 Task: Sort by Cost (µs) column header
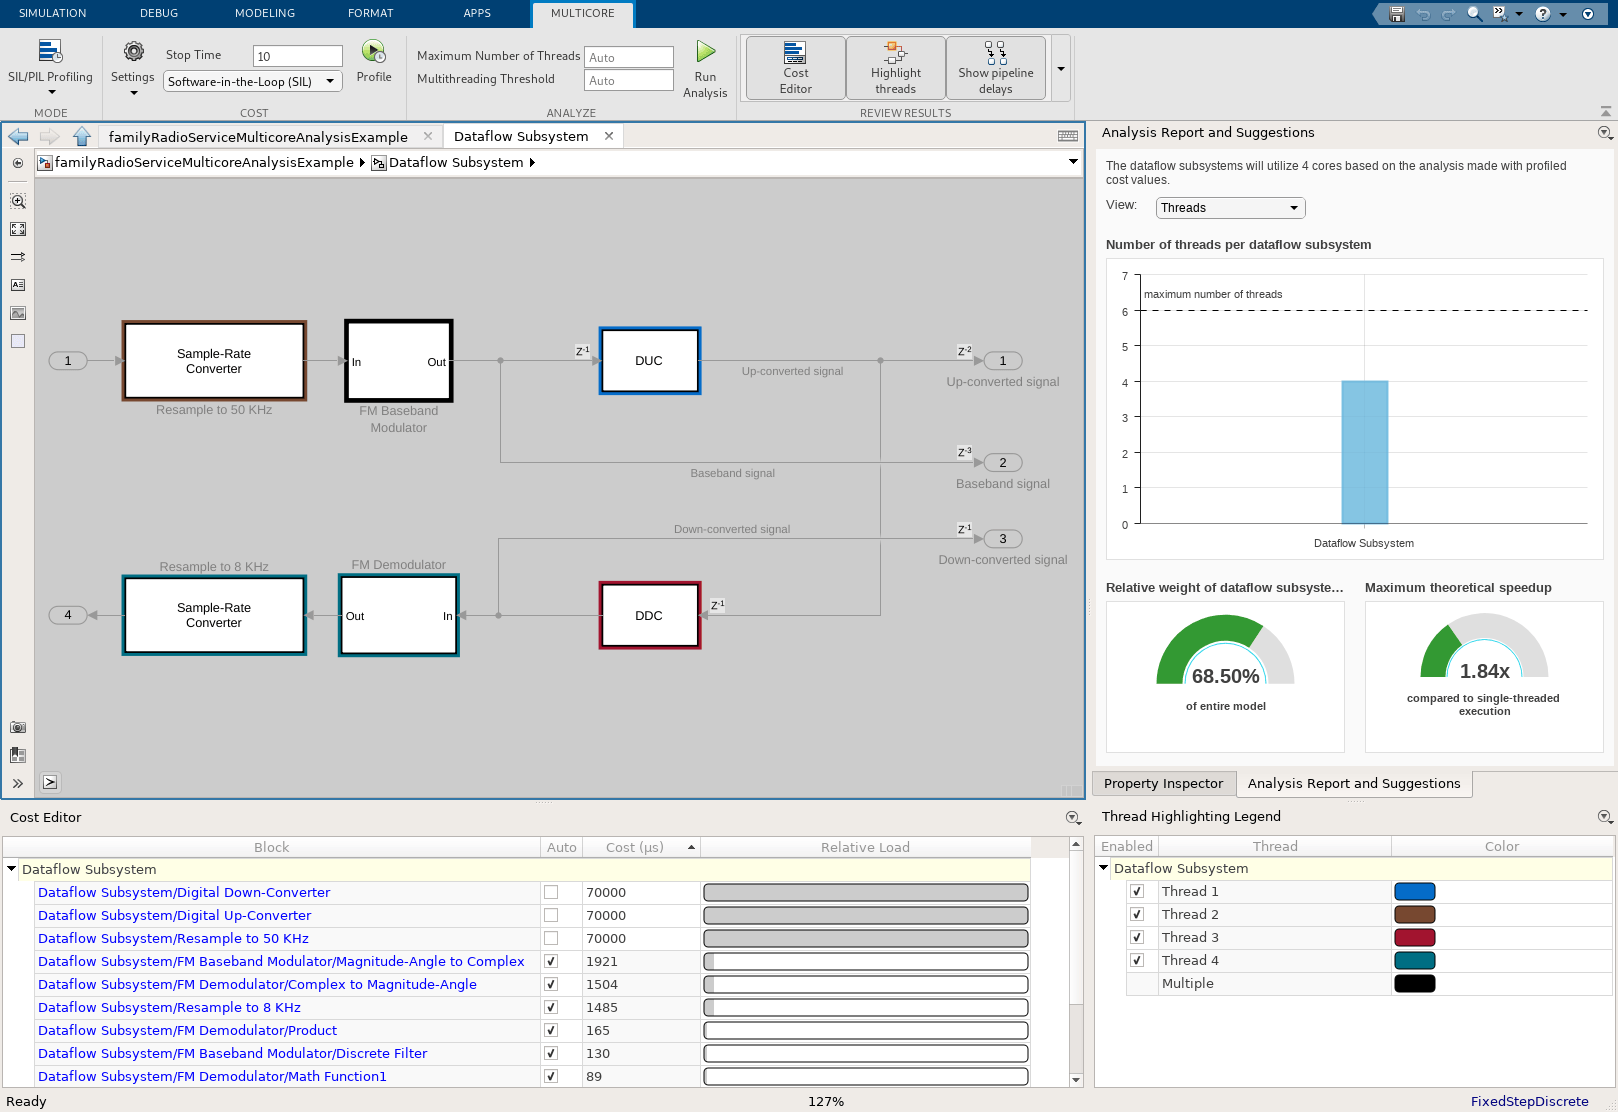click(x=640, y=847)
